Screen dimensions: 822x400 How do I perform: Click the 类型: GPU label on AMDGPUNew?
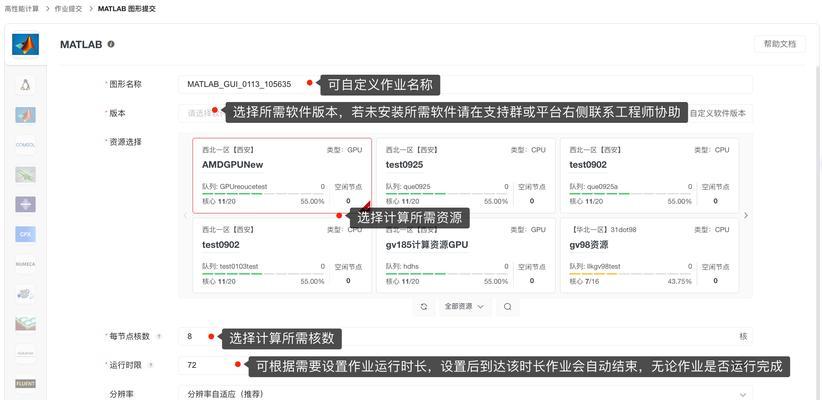click(x=344, y=150)
